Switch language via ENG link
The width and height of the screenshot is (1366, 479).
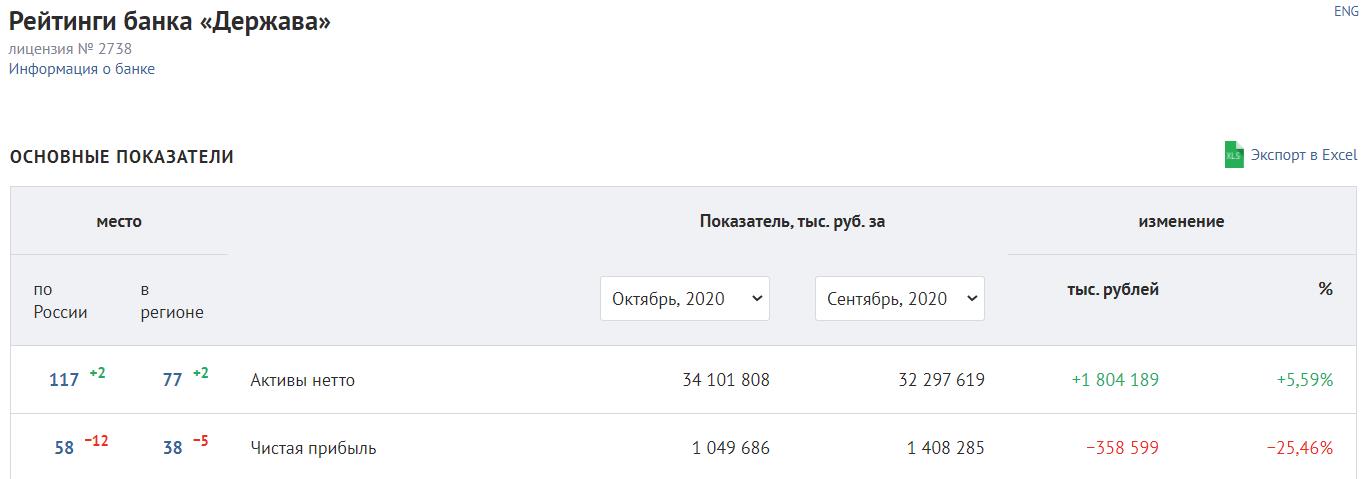[1346, 11]
